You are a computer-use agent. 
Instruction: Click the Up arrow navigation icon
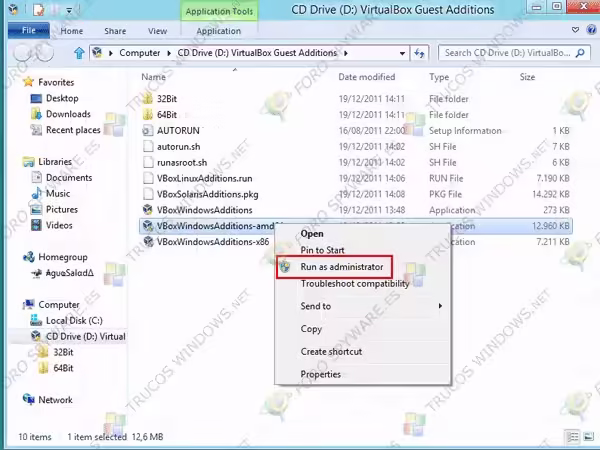(79, 53)
